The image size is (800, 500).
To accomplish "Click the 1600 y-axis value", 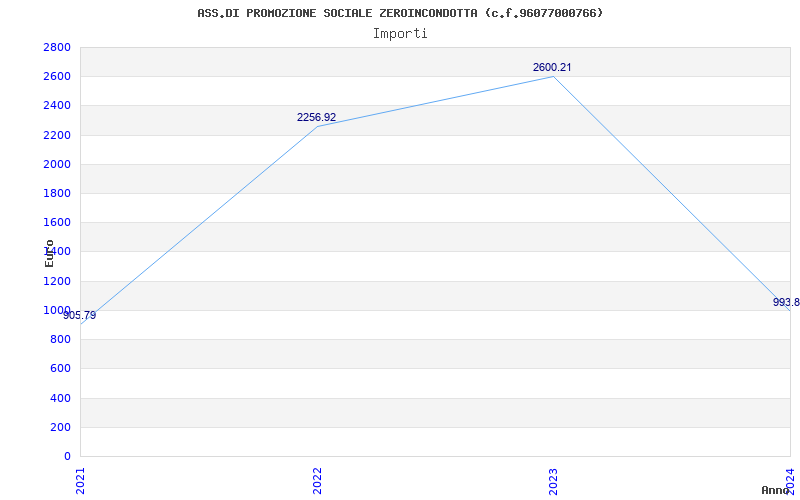I will (57, 222).
